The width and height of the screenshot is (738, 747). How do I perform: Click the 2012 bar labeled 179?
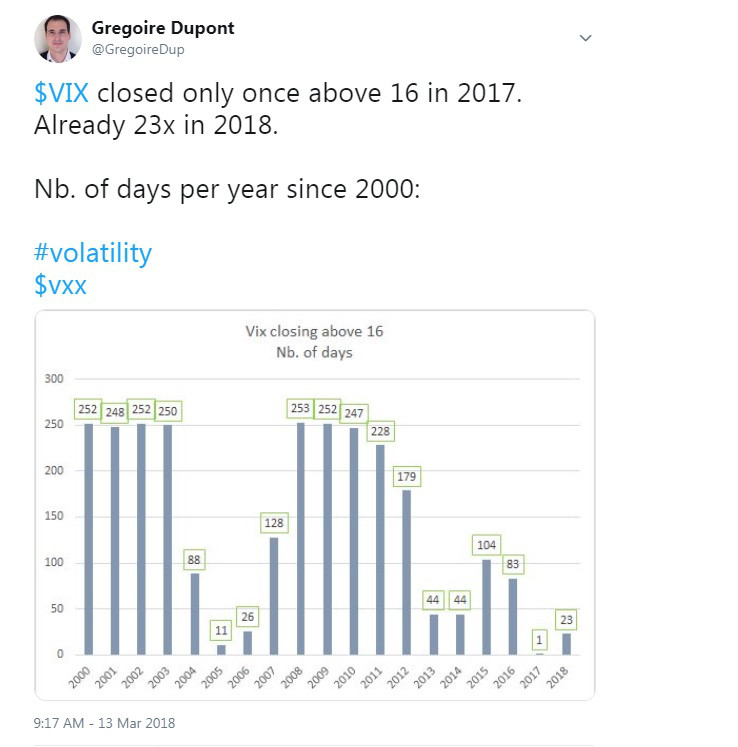click(406, 572)
